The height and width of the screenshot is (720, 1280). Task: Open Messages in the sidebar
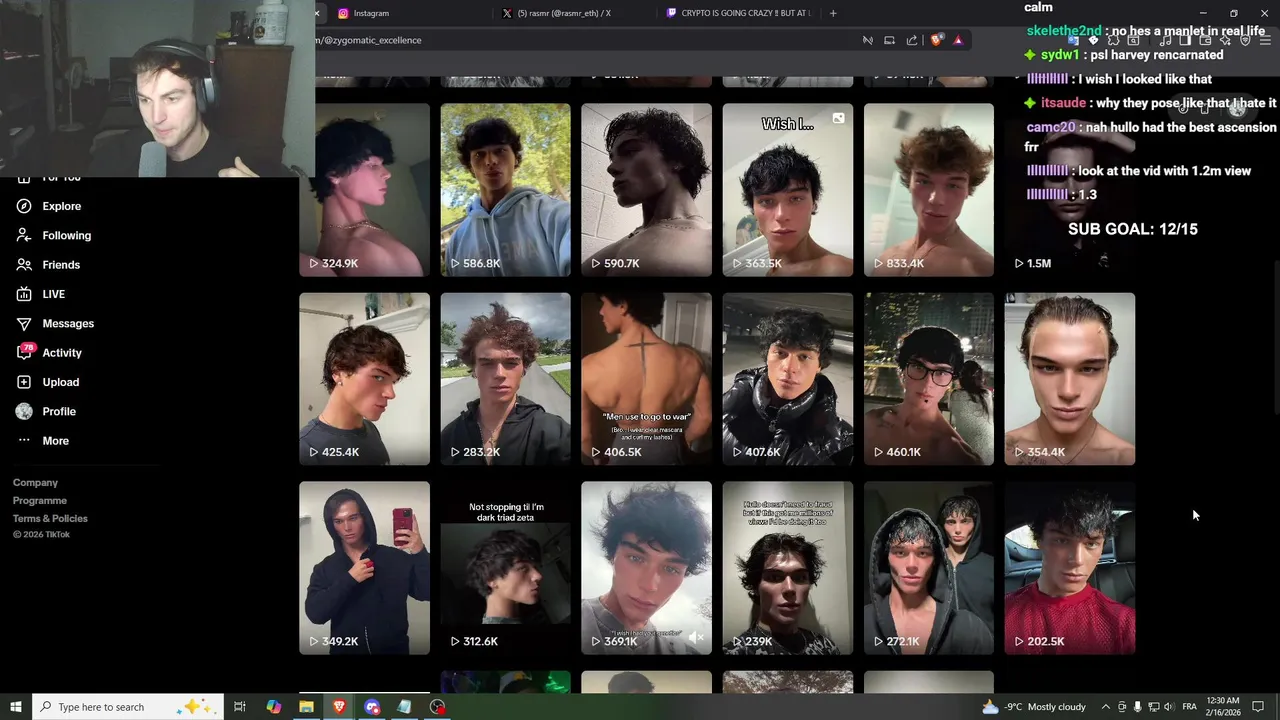[54, 323]
